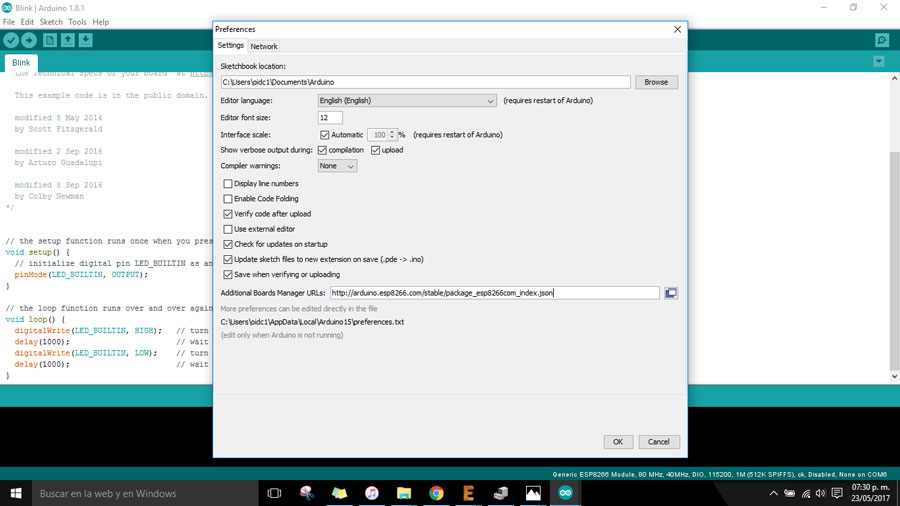Open the Edit menu
The image size is (900, 506).
click(x=27, y=22)
